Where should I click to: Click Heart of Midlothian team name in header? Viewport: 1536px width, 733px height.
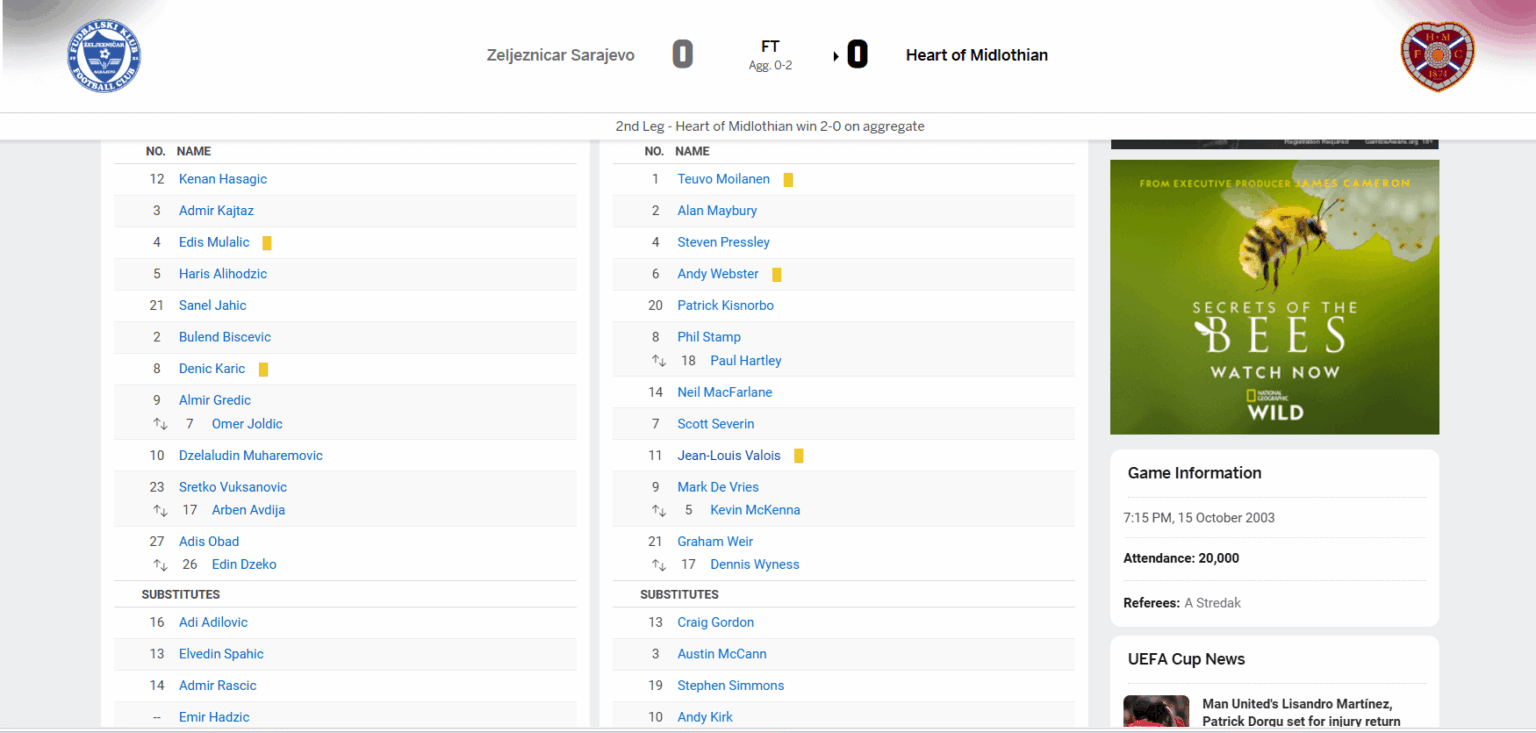click(976, 55)
